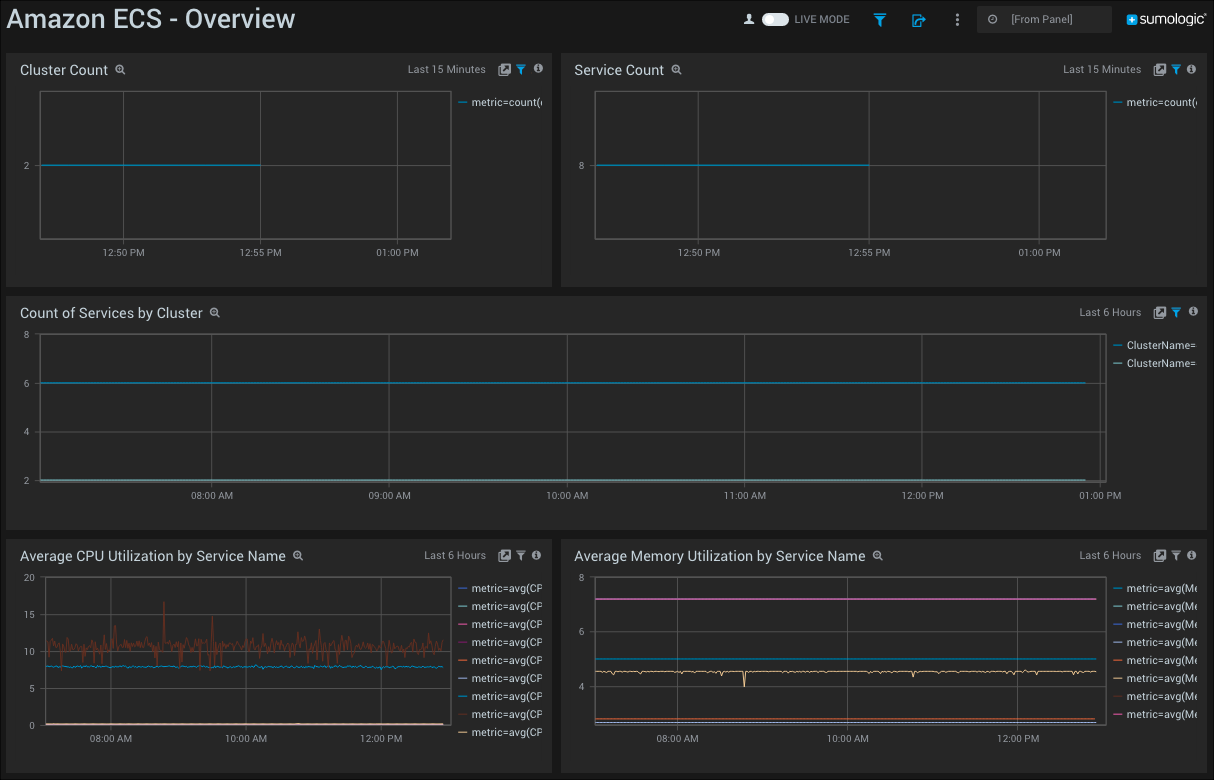Toggle the filter icon on Average CPU Utilization panel
Viewport: 1214px width, 780px height.
(520, 555)
